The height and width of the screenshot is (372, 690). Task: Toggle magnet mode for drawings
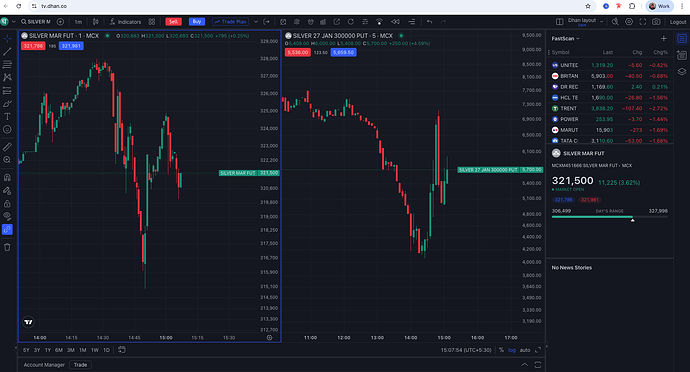tap(7, 177)
